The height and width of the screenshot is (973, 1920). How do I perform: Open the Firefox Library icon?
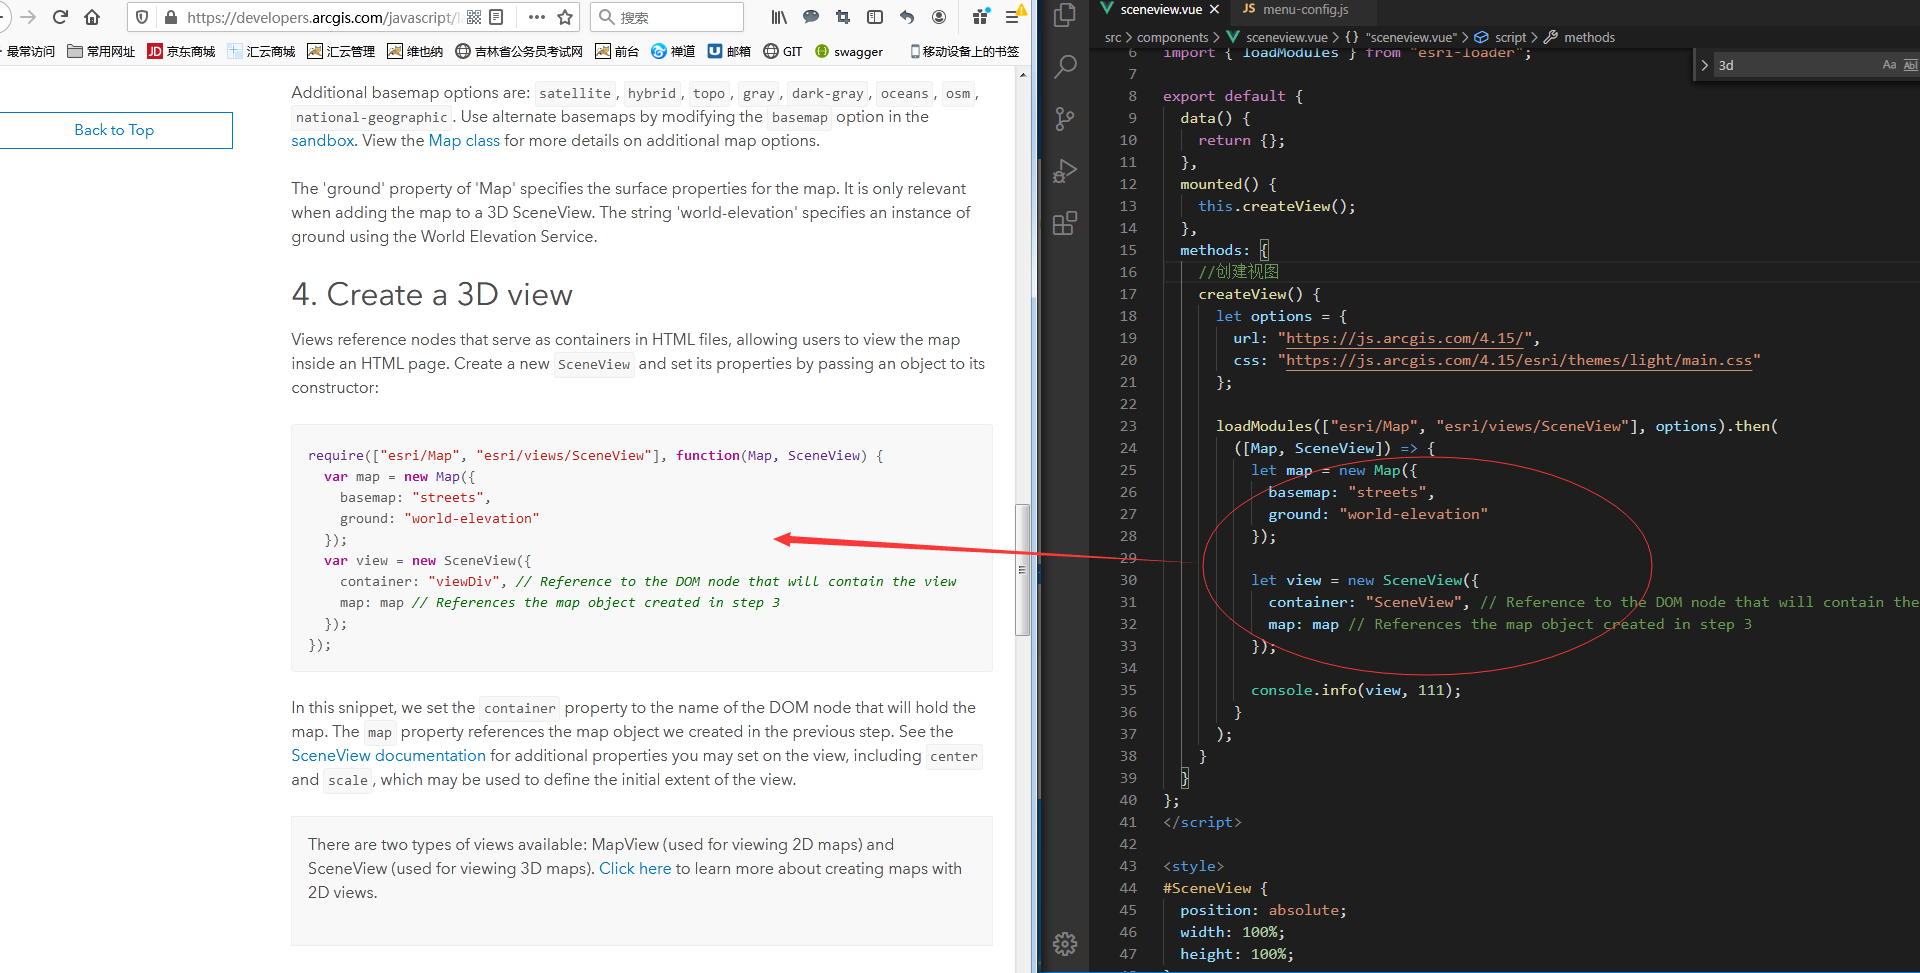779,17
